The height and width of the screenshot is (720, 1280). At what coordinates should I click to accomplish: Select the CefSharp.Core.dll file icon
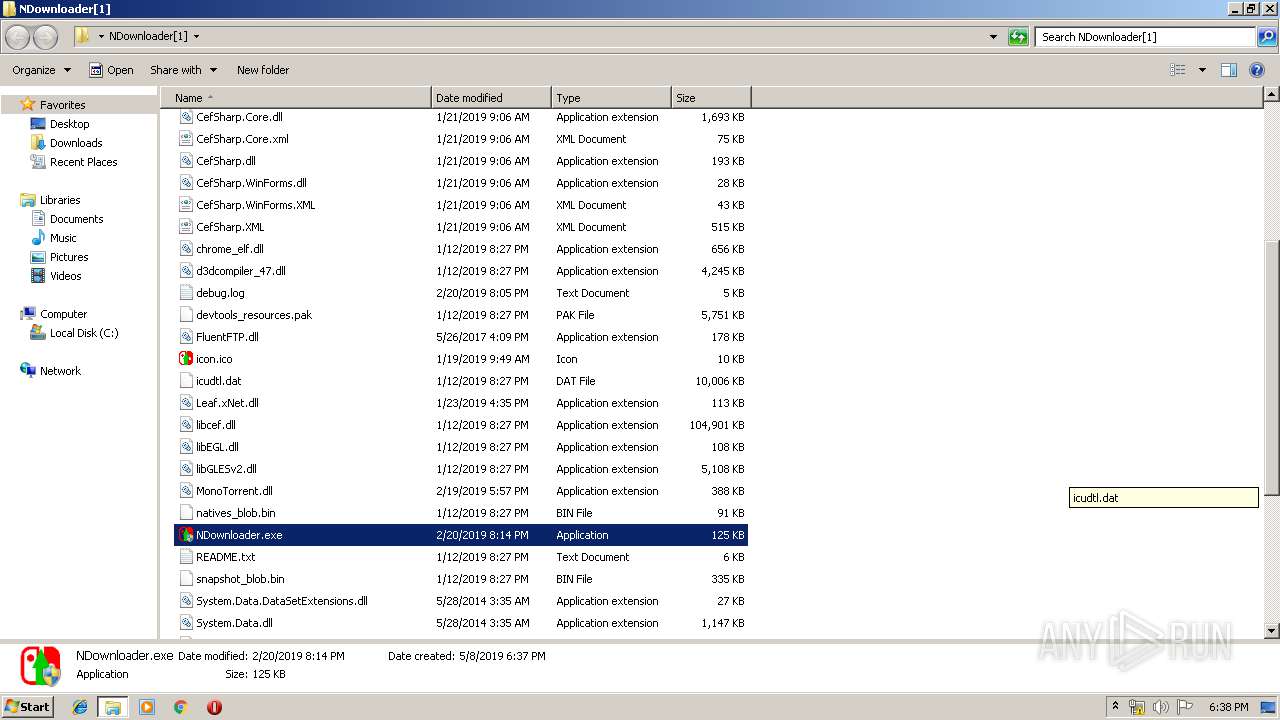[x=186, y=117]
